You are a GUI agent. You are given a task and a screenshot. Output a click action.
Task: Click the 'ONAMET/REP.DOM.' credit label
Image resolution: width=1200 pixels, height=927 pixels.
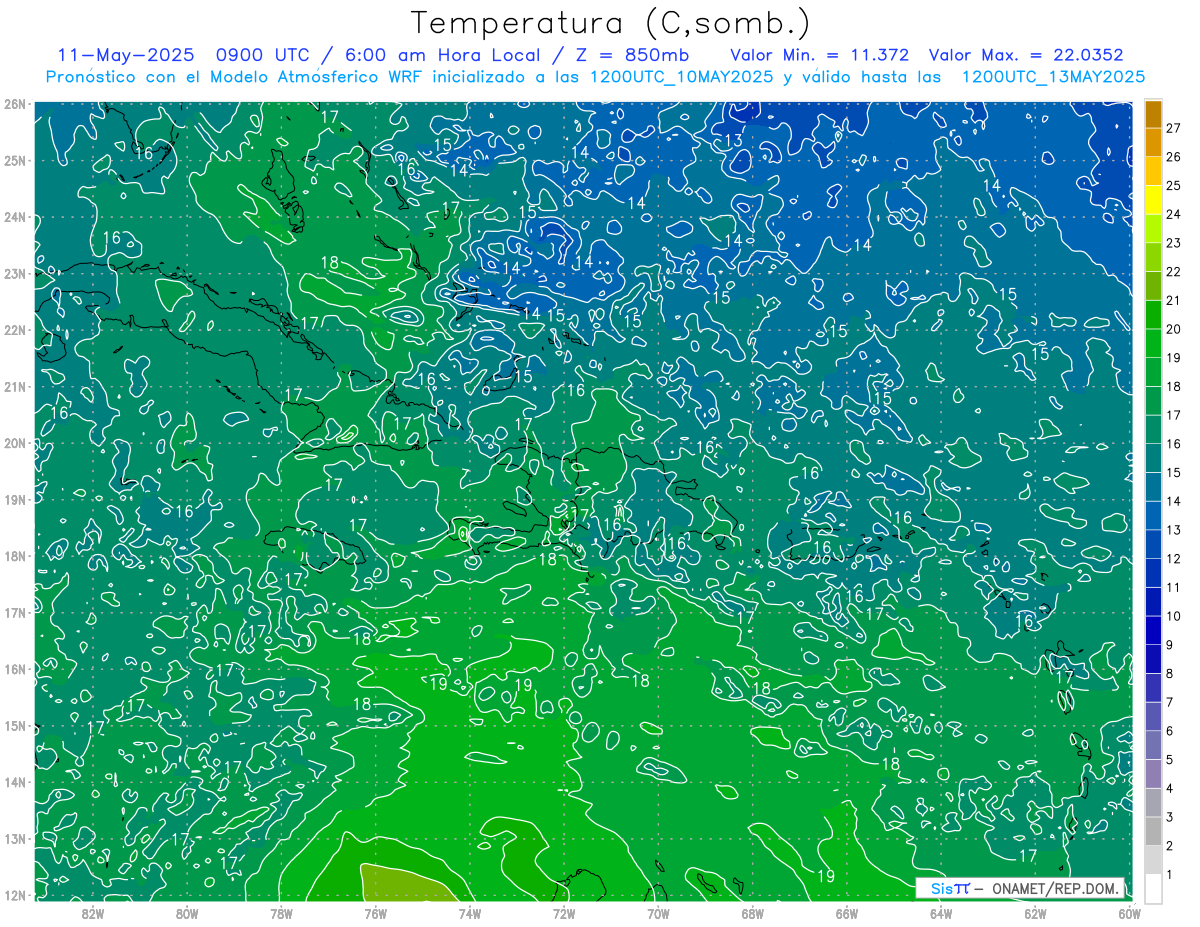tap(1056, 888)
